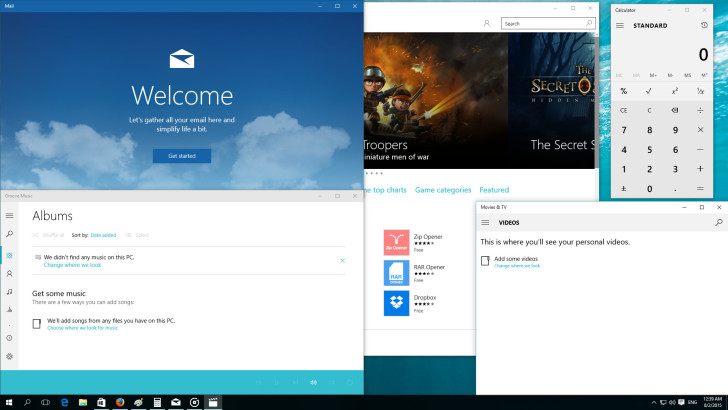Image resolution: width=728 pixels, height=410 pixels.
Task: Open Task View on taskbar
Action: (46, 403)
